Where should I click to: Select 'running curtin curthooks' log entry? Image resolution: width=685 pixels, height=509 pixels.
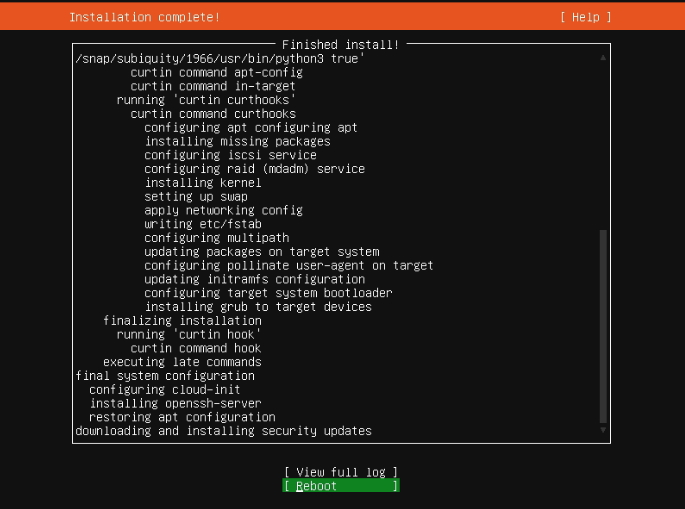tap(206, 100)
